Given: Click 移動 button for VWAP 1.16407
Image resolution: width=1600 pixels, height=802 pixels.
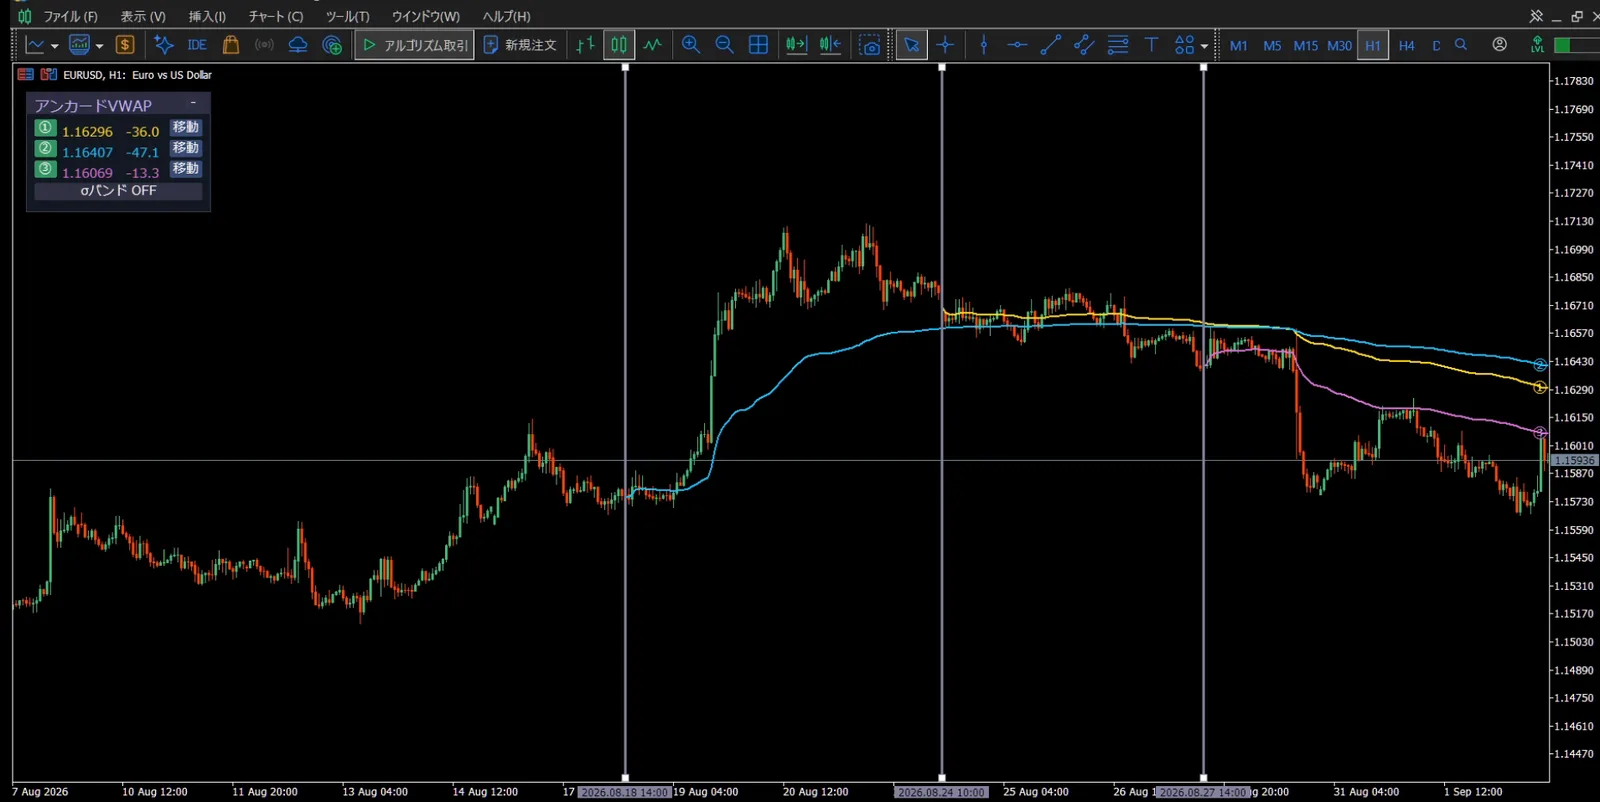Looking at the screenshot, I should (186, 148).
